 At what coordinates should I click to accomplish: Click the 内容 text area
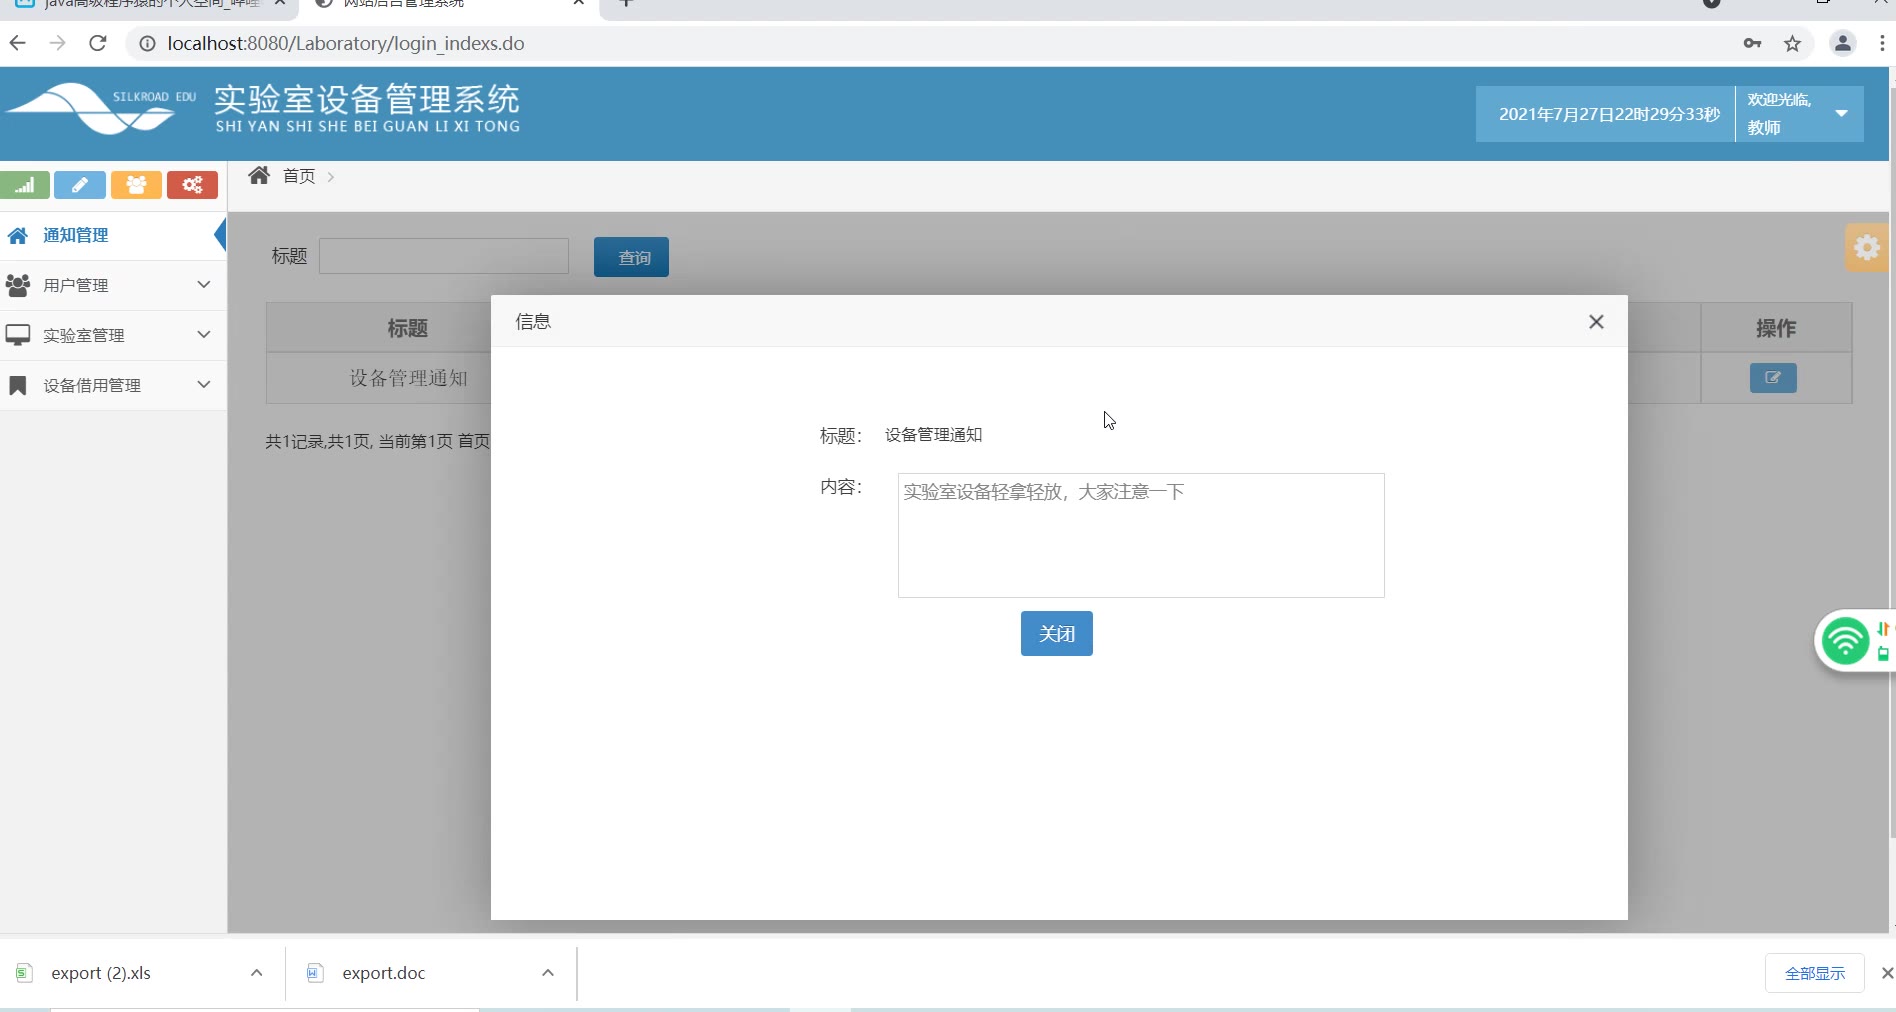click(x=1141, y=535)
